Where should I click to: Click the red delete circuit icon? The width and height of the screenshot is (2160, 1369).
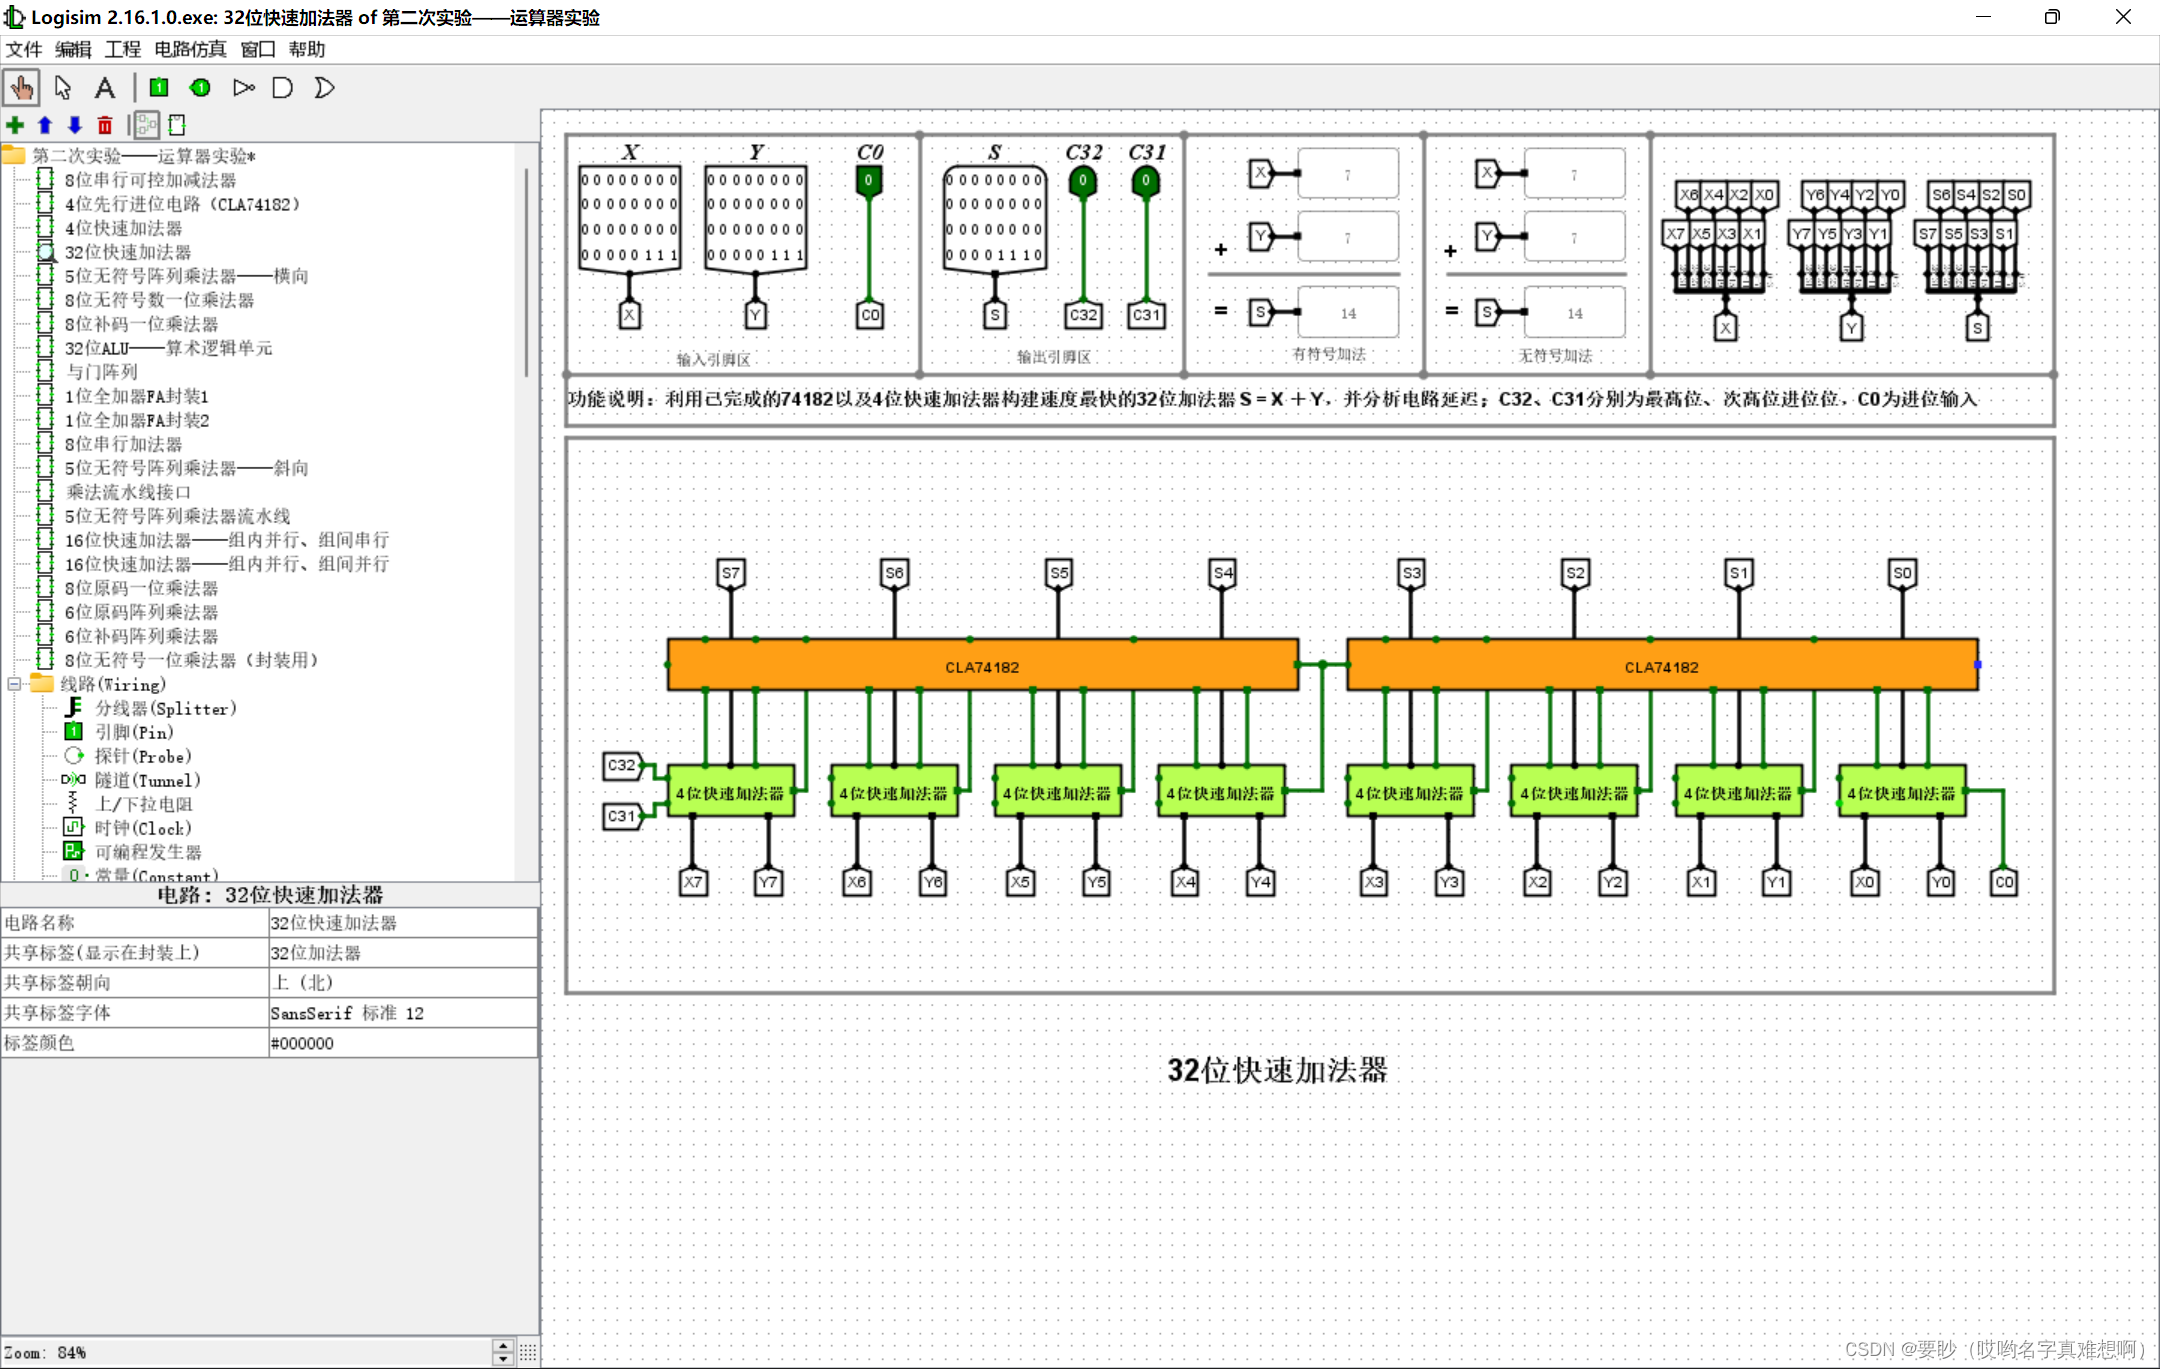105,125
